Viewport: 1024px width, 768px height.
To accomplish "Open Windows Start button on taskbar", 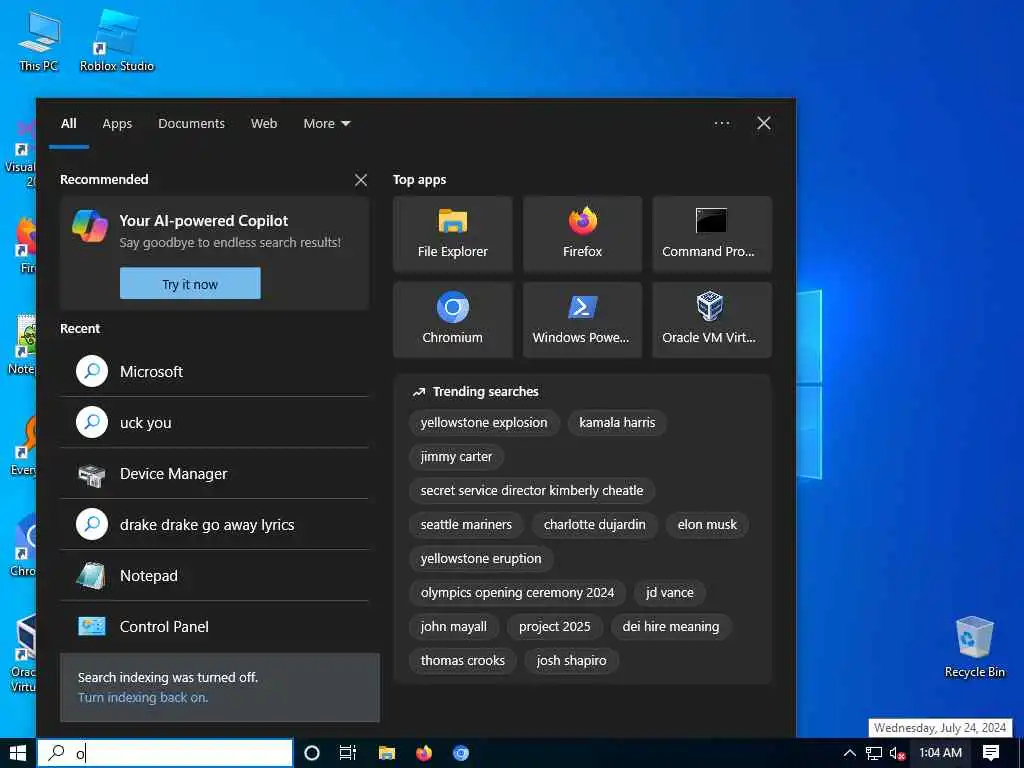I will coord(18,753).
